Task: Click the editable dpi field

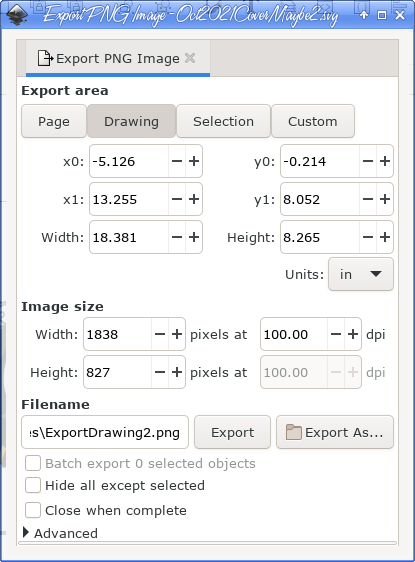Action: [x=294, y=334]
